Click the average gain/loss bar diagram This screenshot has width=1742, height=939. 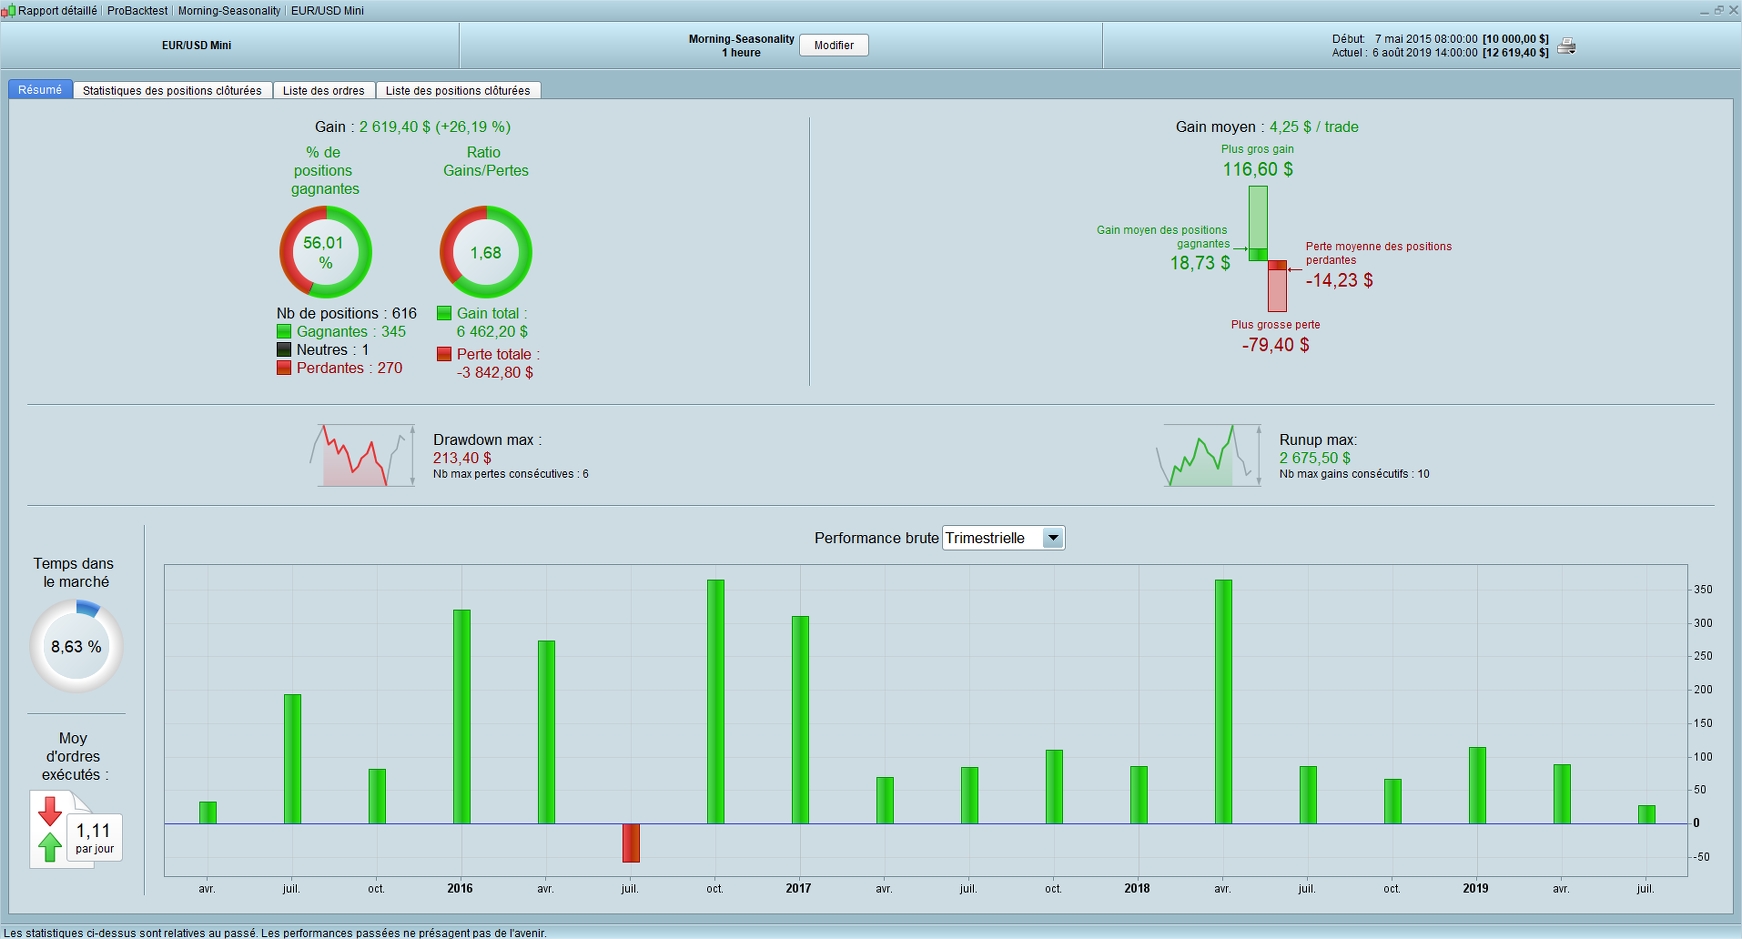click(1267, 249)
